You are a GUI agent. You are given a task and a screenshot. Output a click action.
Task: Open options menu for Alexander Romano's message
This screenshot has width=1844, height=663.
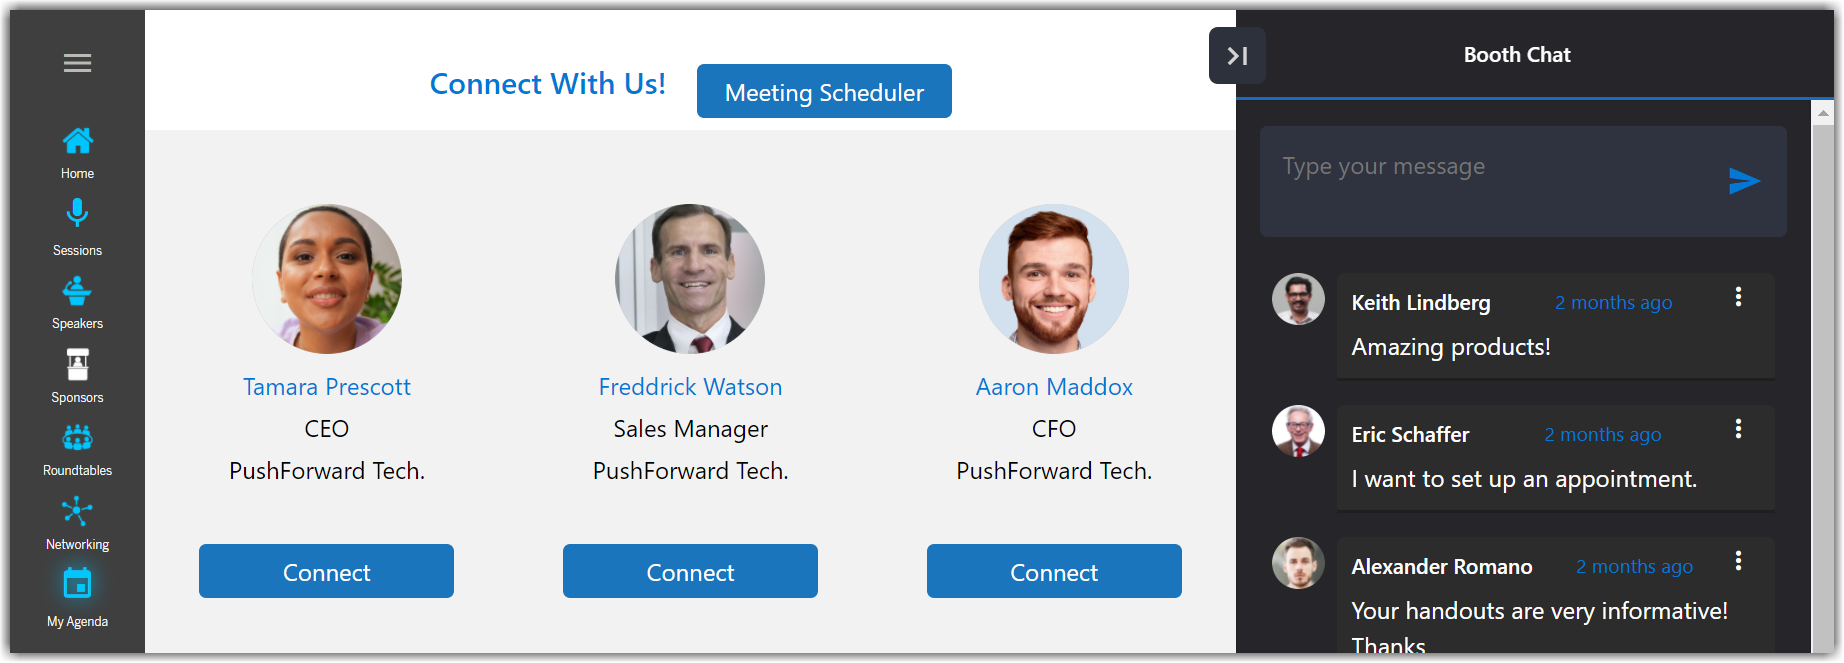point(1738,561)
